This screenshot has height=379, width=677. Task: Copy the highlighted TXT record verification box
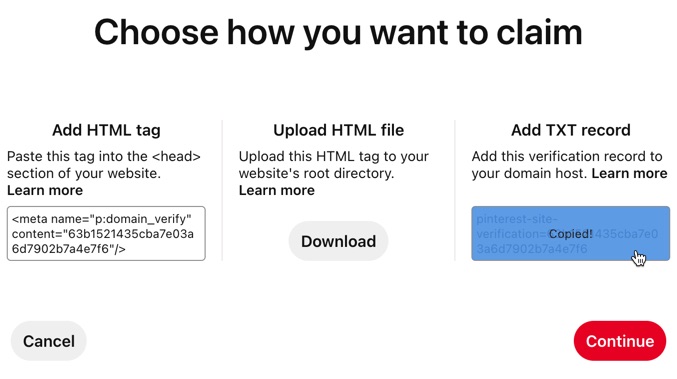(x=571, y=234)
